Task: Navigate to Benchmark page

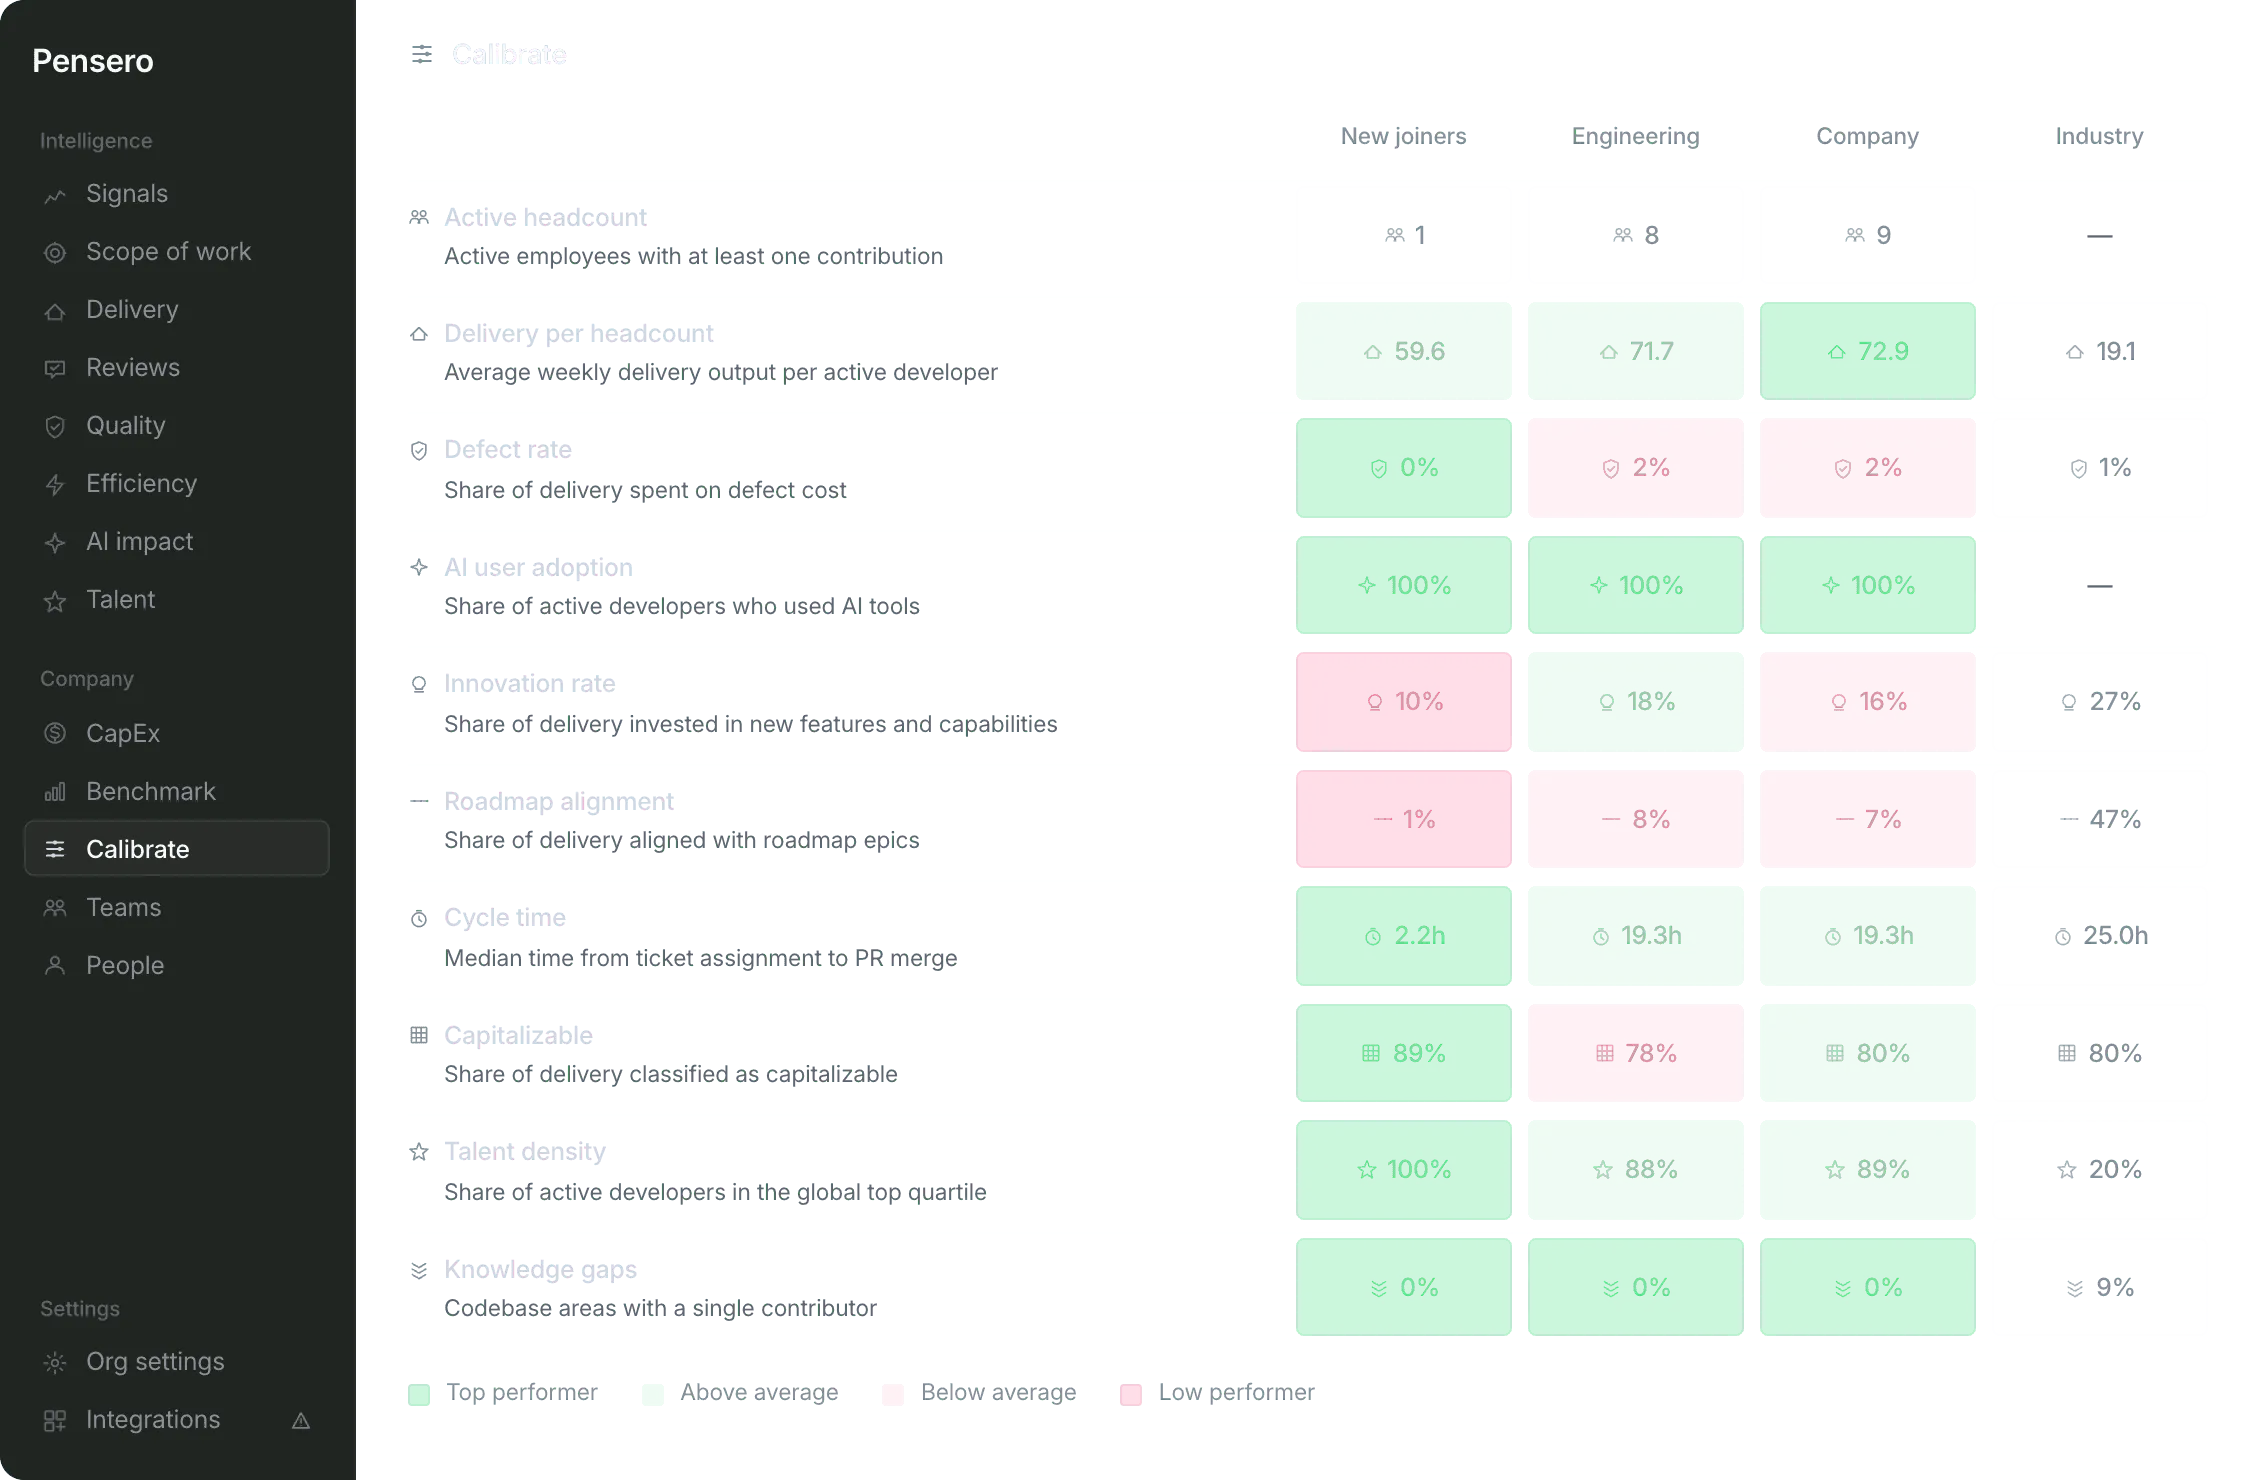Action: (177, 791)
